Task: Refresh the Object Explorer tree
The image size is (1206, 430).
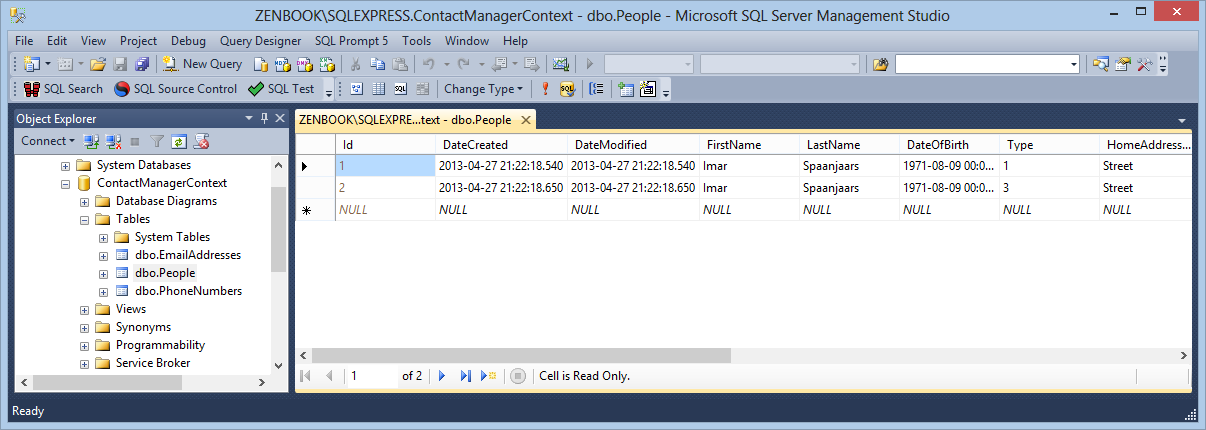Action: 179,142
